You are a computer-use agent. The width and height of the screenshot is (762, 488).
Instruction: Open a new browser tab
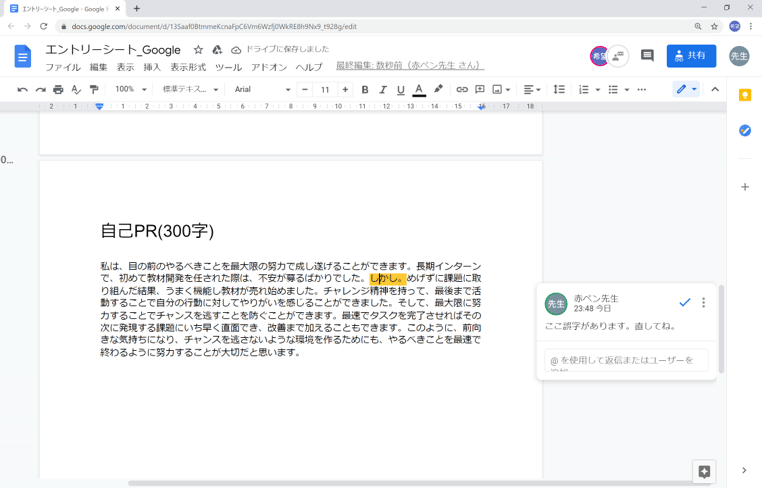137,8
